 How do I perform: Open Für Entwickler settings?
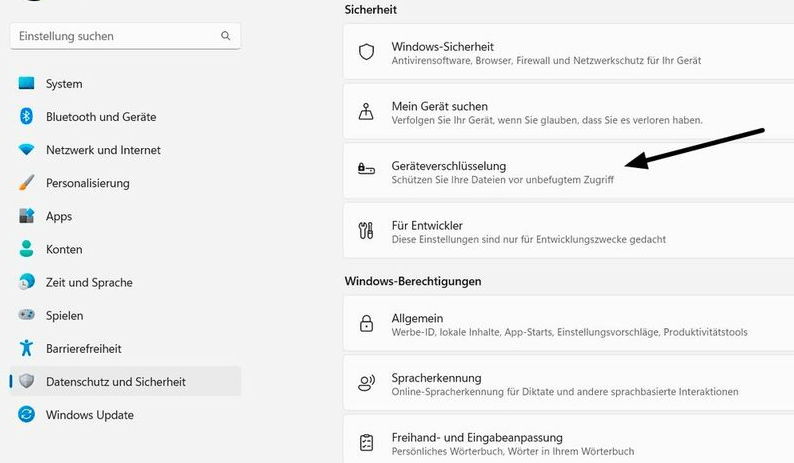point(427,226)
